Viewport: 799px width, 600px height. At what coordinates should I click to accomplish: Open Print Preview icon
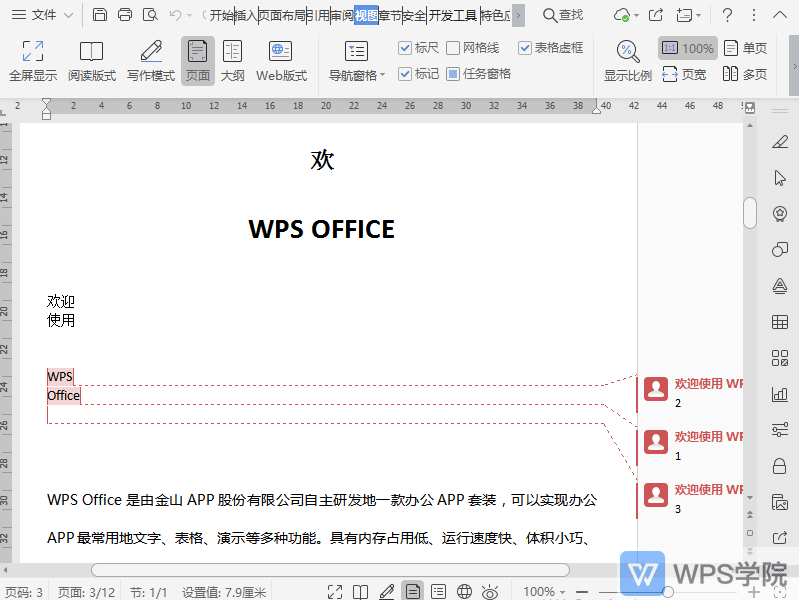150,15
